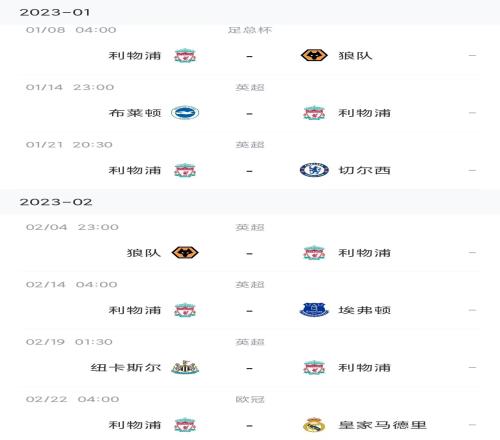Click Wolves logo in 02/04 match
This screenshot has width=500, height=440.
point(185,252)
